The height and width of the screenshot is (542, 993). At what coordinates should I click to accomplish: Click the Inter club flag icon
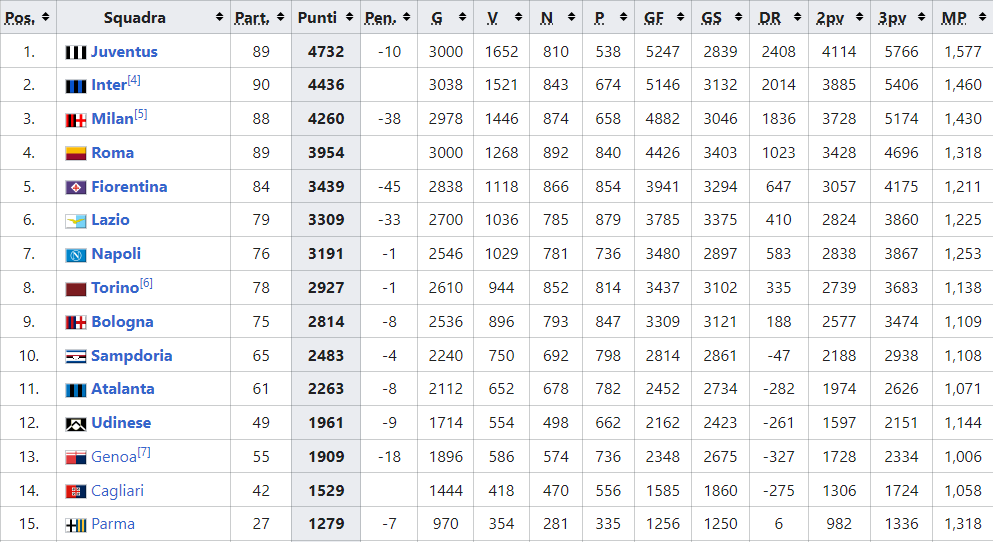(x=76, y=86)
